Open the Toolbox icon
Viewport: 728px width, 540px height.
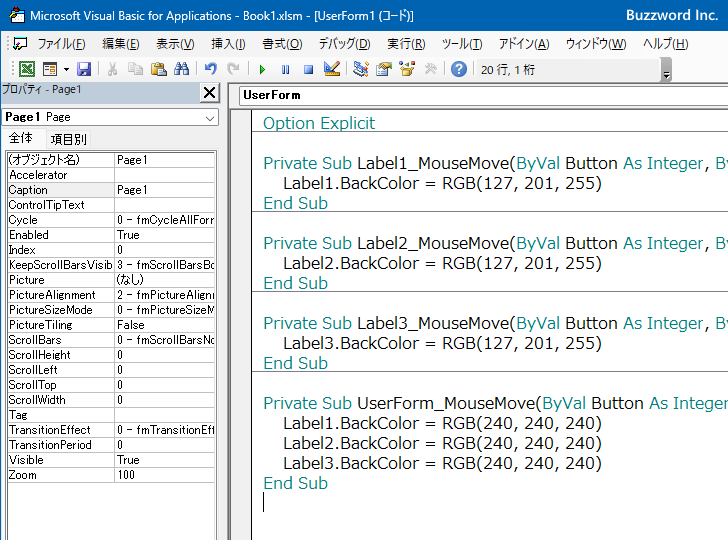click(x=430, y=69)
